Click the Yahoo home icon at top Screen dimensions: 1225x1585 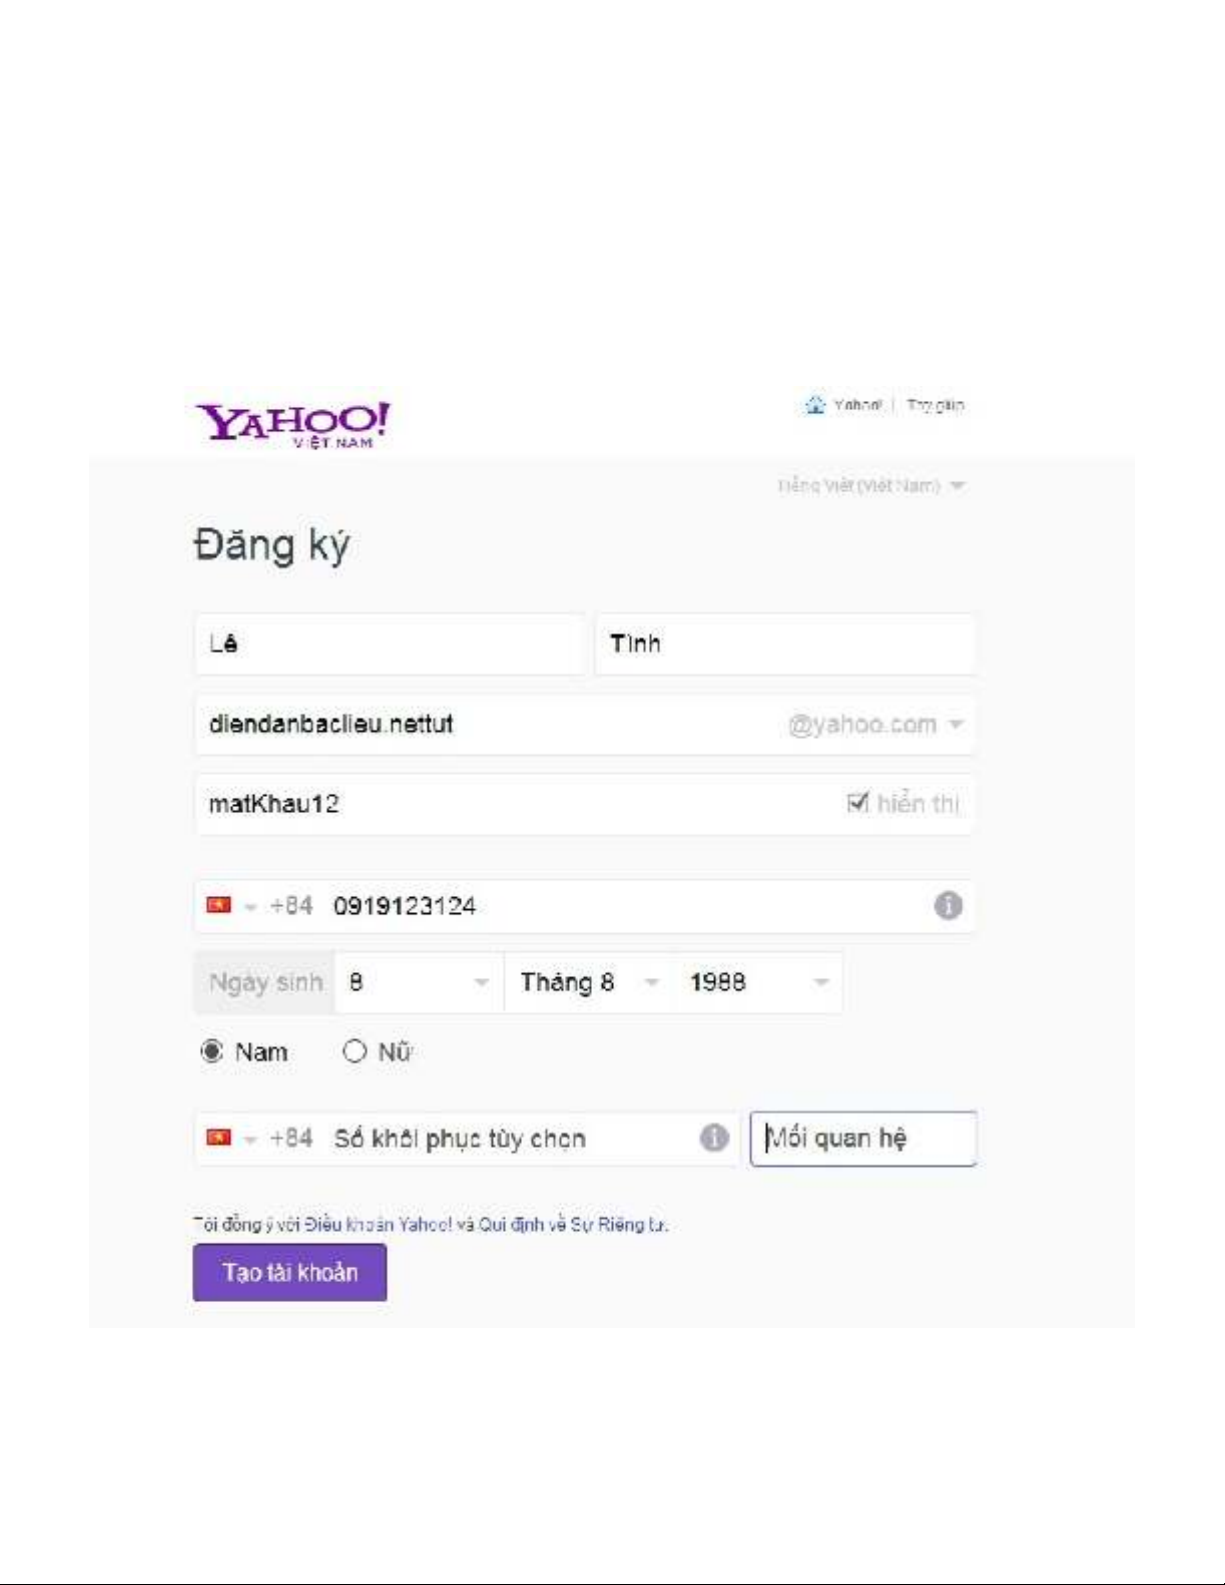click(815, 405)
